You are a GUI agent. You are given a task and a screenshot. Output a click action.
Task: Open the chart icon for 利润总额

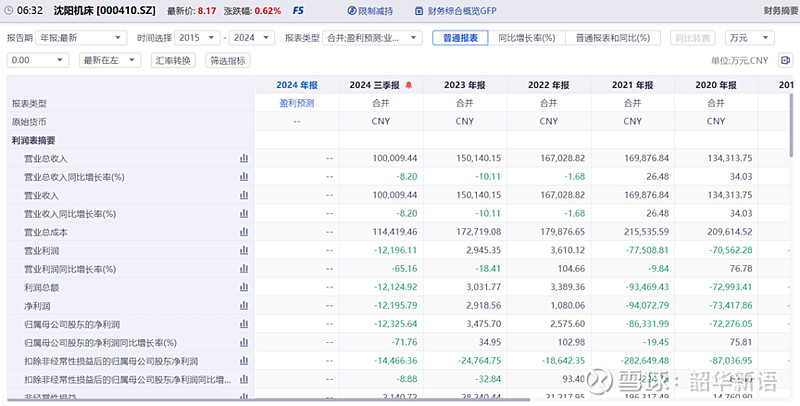(244, 287)
